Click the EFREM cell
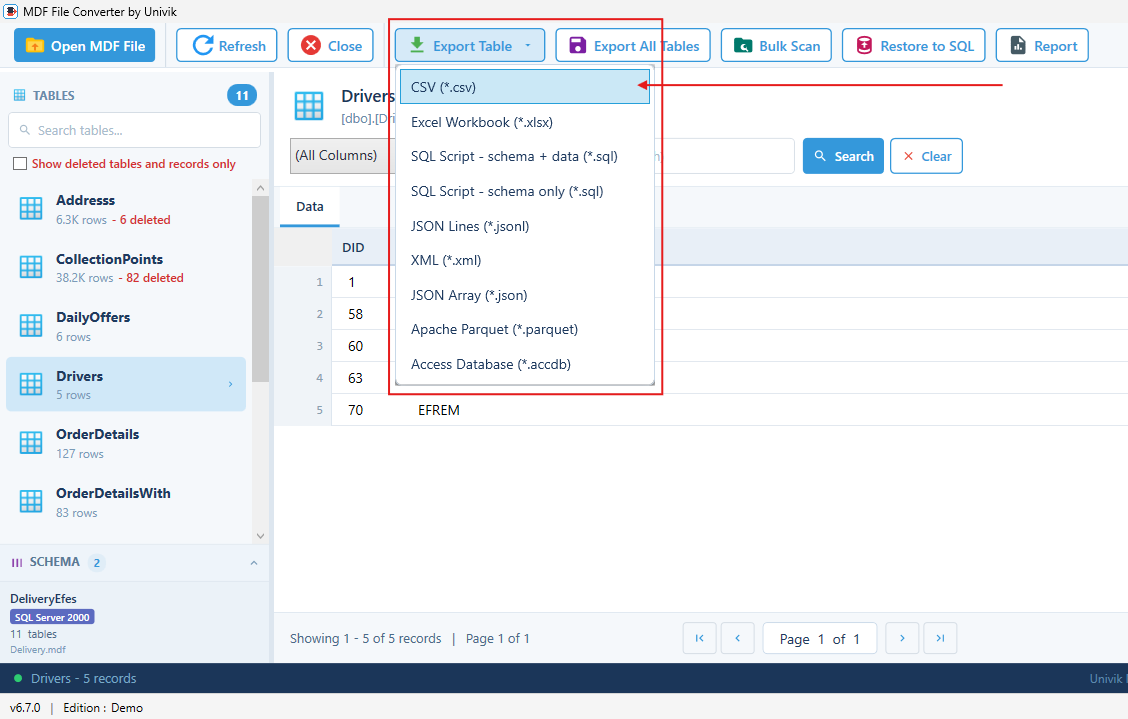1128x719 pixels. pos(439,410)
